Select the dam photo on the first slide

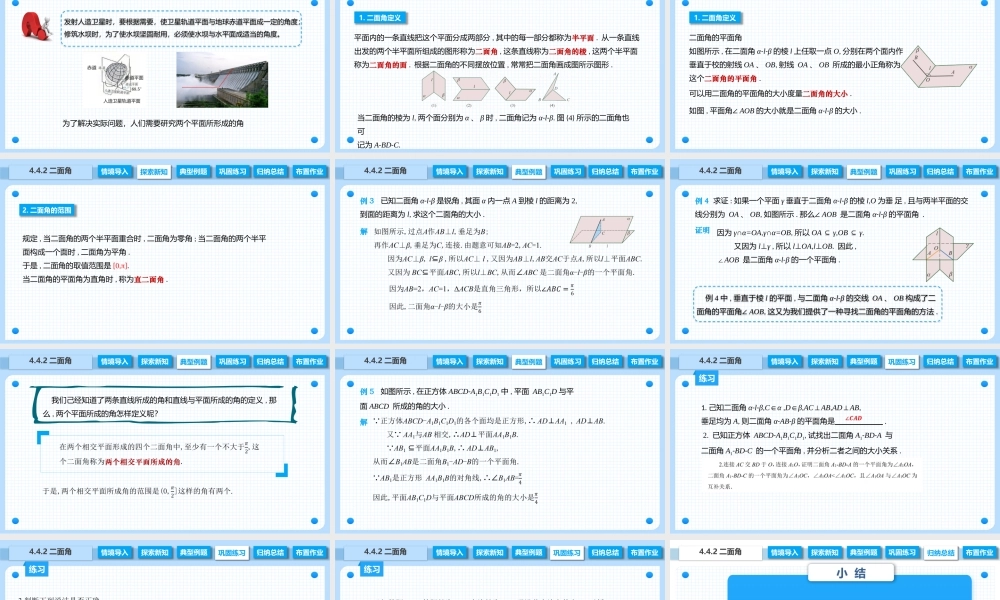pyautogui.click(x=222, y=80)
